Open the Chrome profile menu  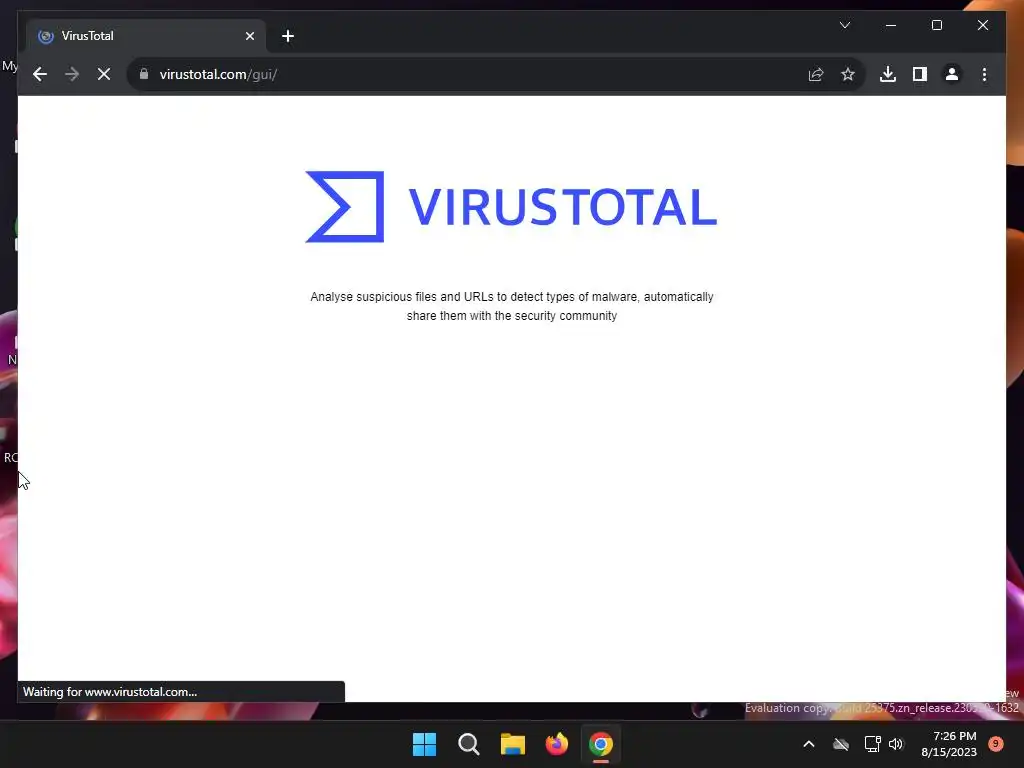click(x=952, y=74)
